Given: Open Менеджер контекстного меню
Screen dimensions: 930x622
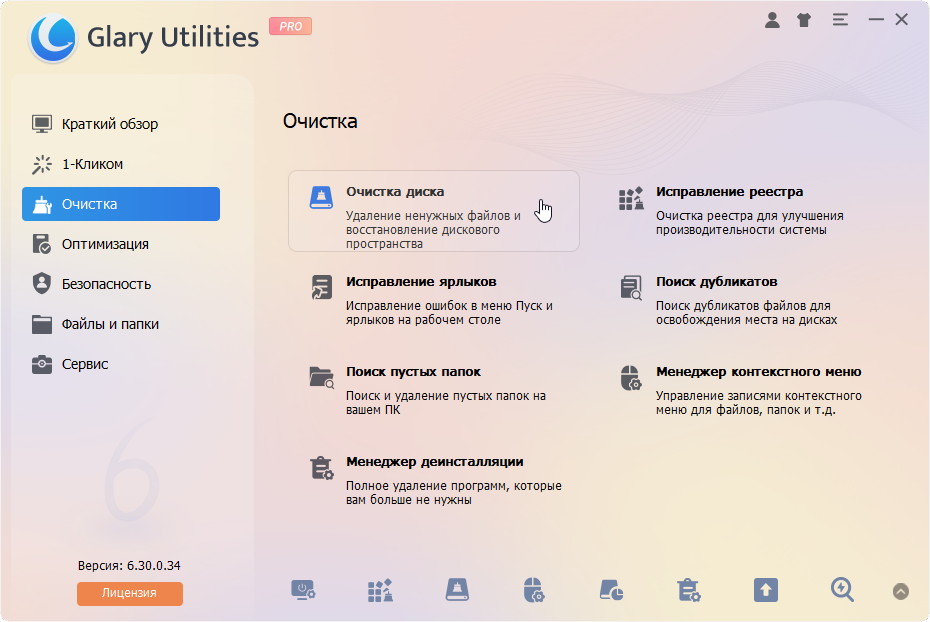Looking at the screenshot, I should point(743,391).
